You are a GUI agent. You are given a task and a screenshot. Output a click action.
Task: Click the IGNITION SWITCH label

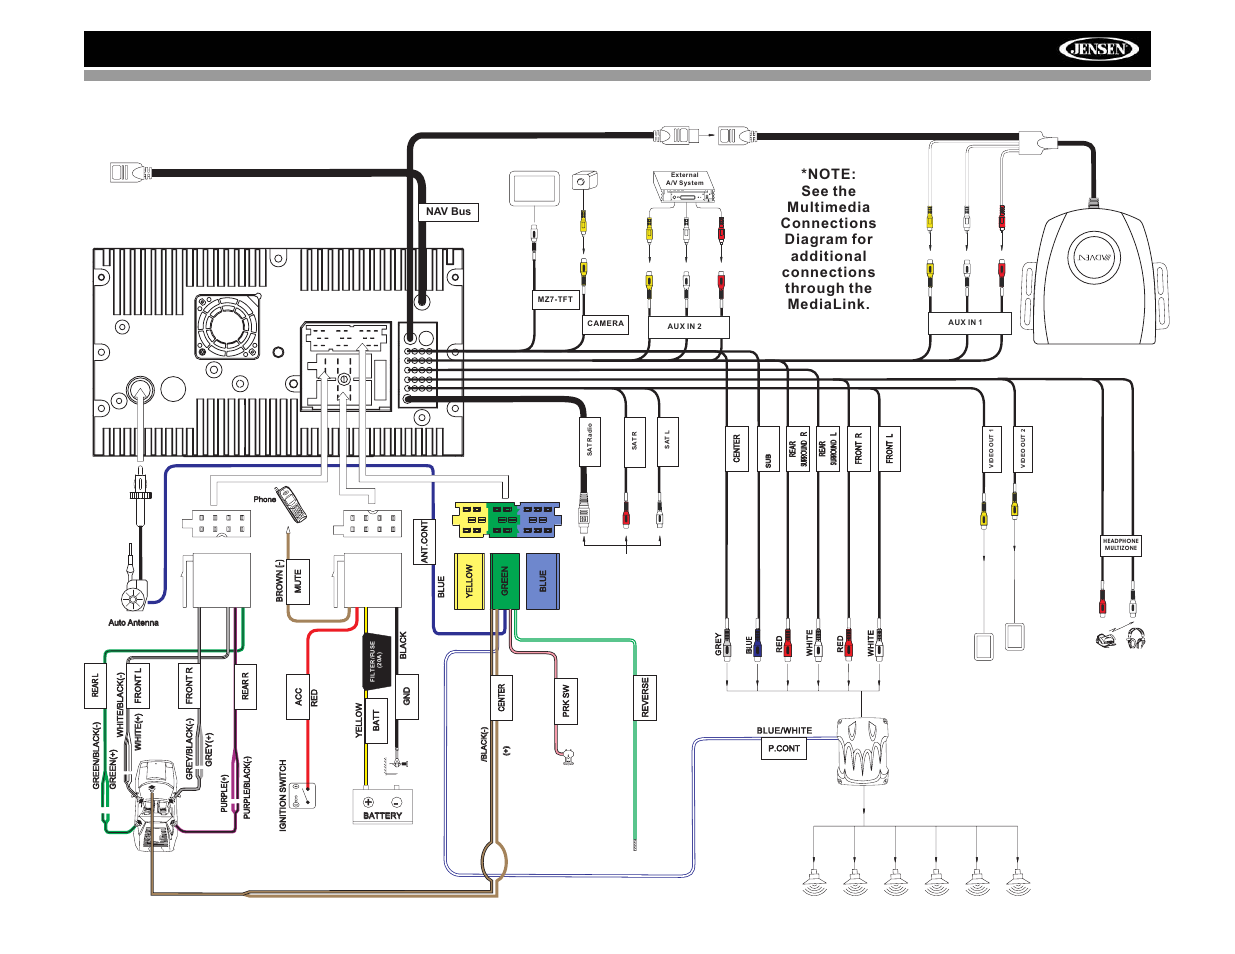(x=283, y=796)
